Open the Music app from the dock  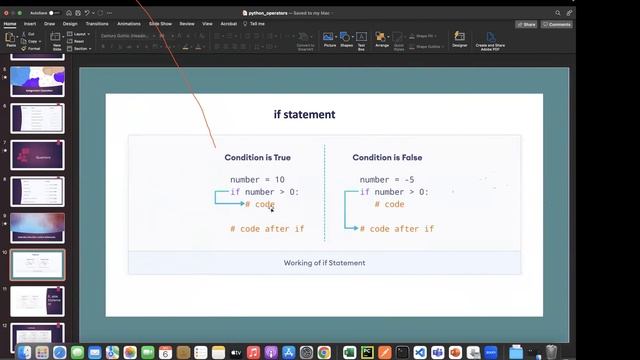253,352
